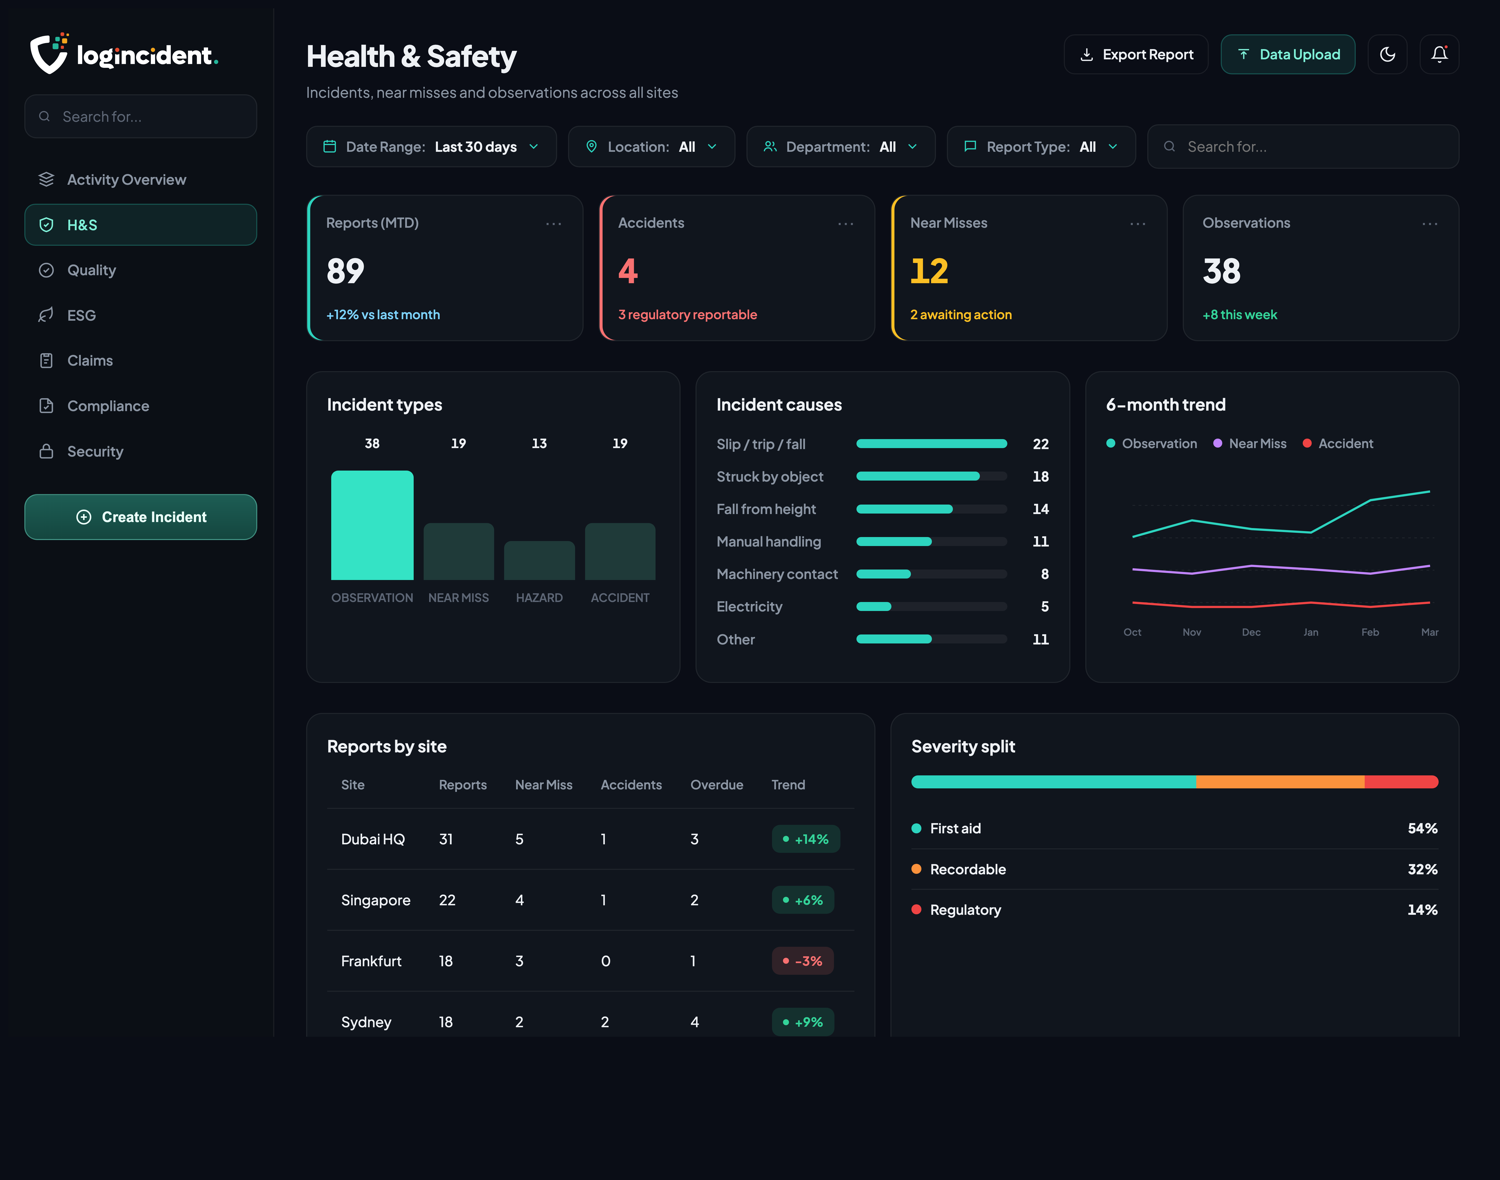The height and width of the screenshot is (1180, 1500).
Task: Click the +6% trend badge
Action: point(803,900)
